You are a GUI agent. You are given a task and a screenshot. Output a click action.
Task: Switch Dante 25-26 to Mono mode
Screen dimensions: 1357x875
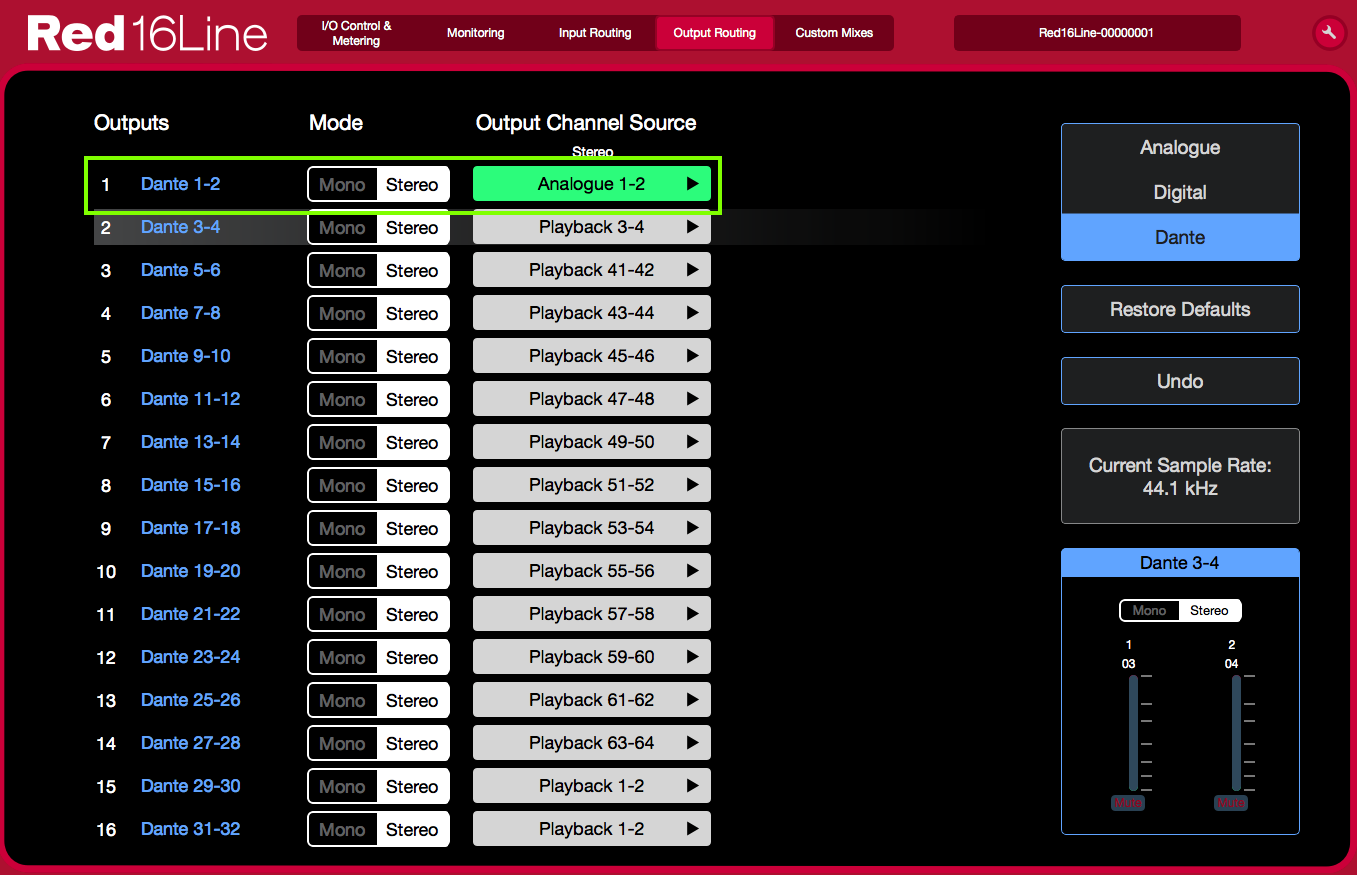click(x=342, y=700)
